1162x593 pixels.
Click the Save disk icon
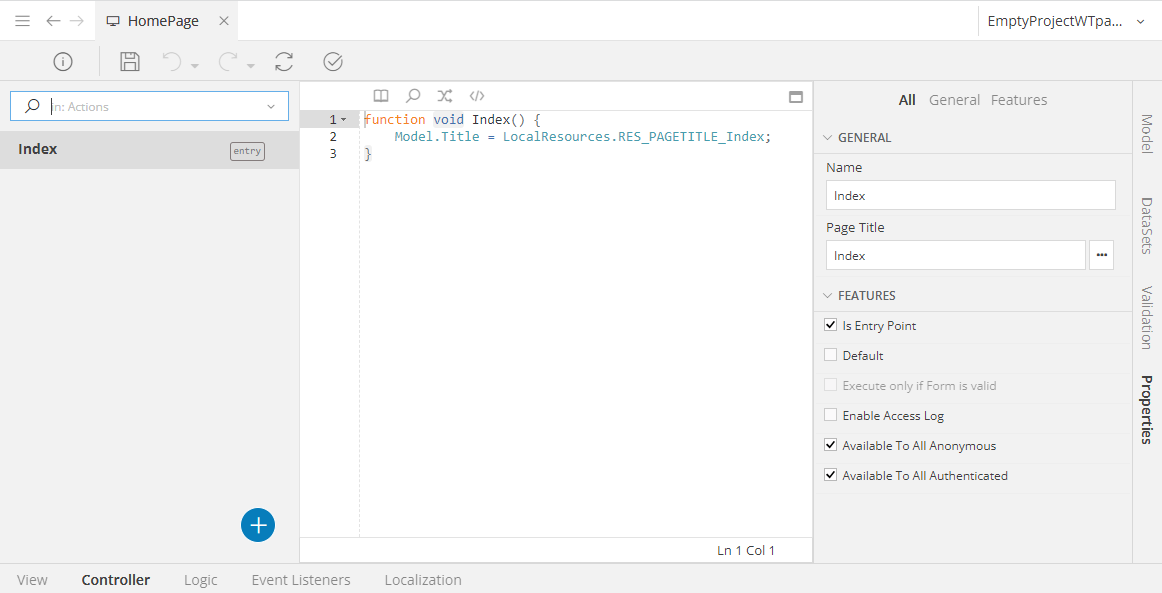click(x=130, y=62)
